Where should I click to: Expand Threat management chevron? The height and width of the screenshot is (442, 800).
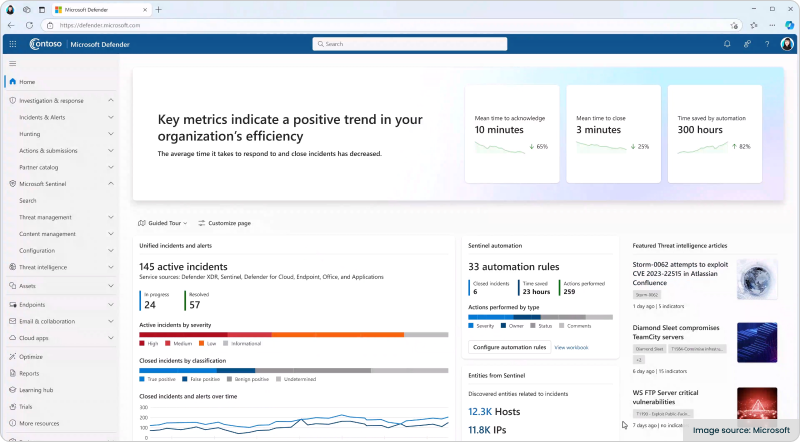(111, 217)
